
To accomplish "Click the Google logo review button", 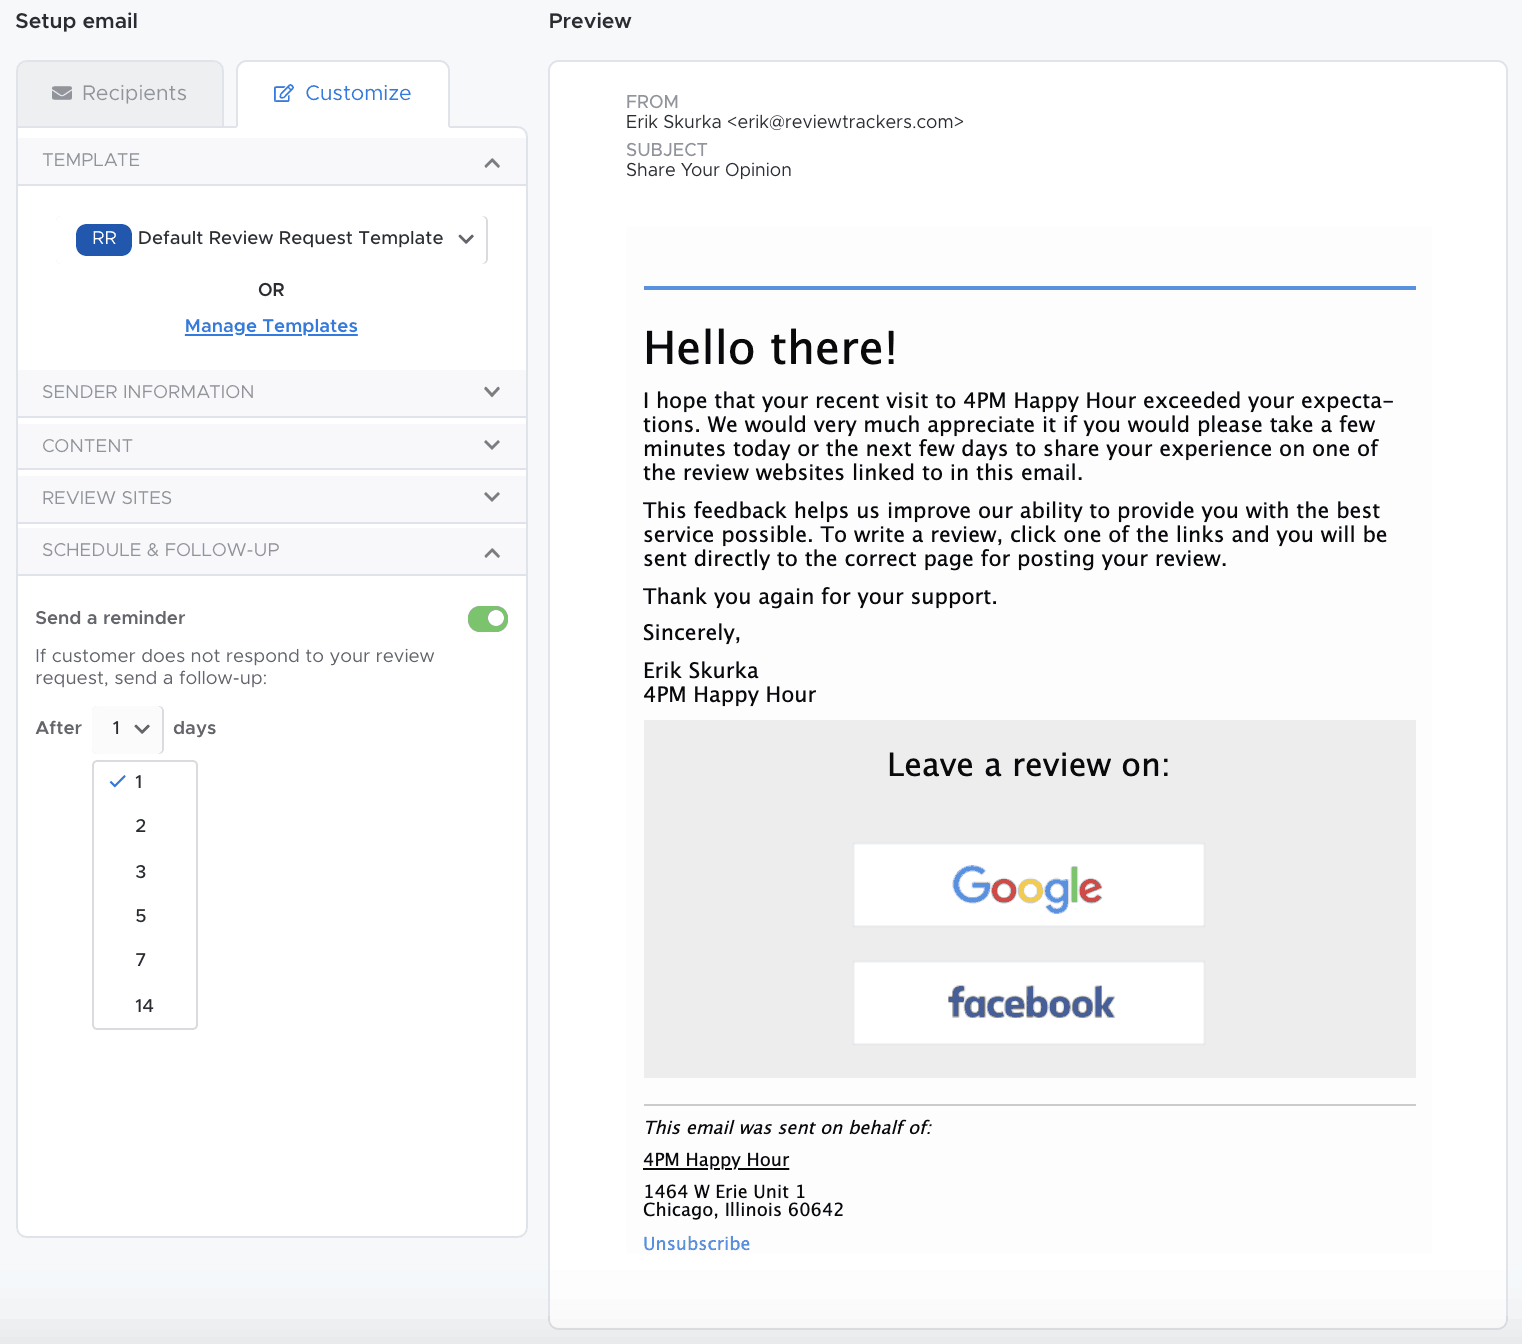I will click(1028, 885).
